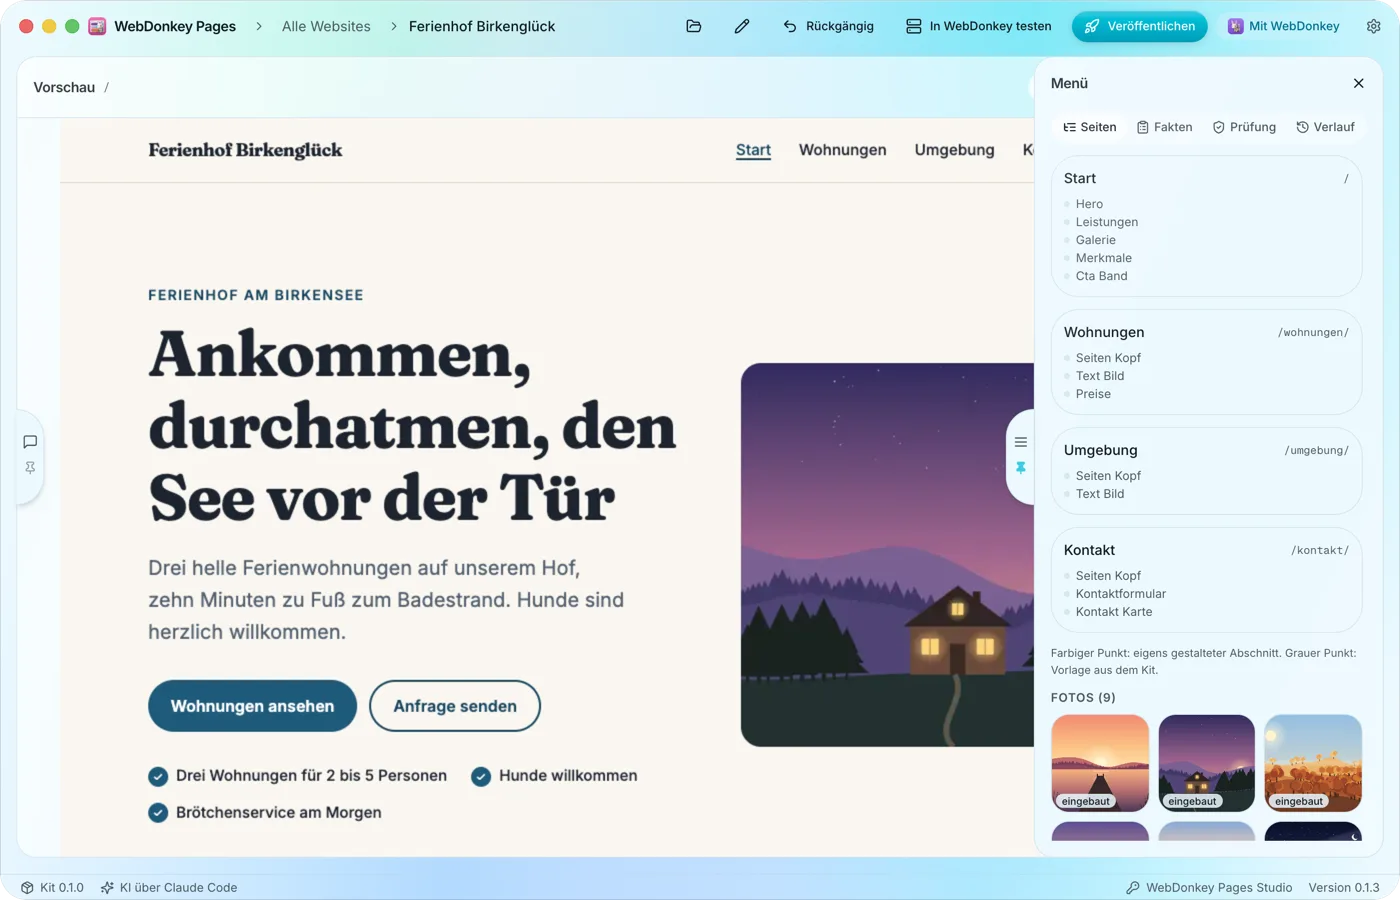This screenshot has height=900, width=1400.
Task: Open settings with the gear icon
Action: click(x=1374, y=26)
